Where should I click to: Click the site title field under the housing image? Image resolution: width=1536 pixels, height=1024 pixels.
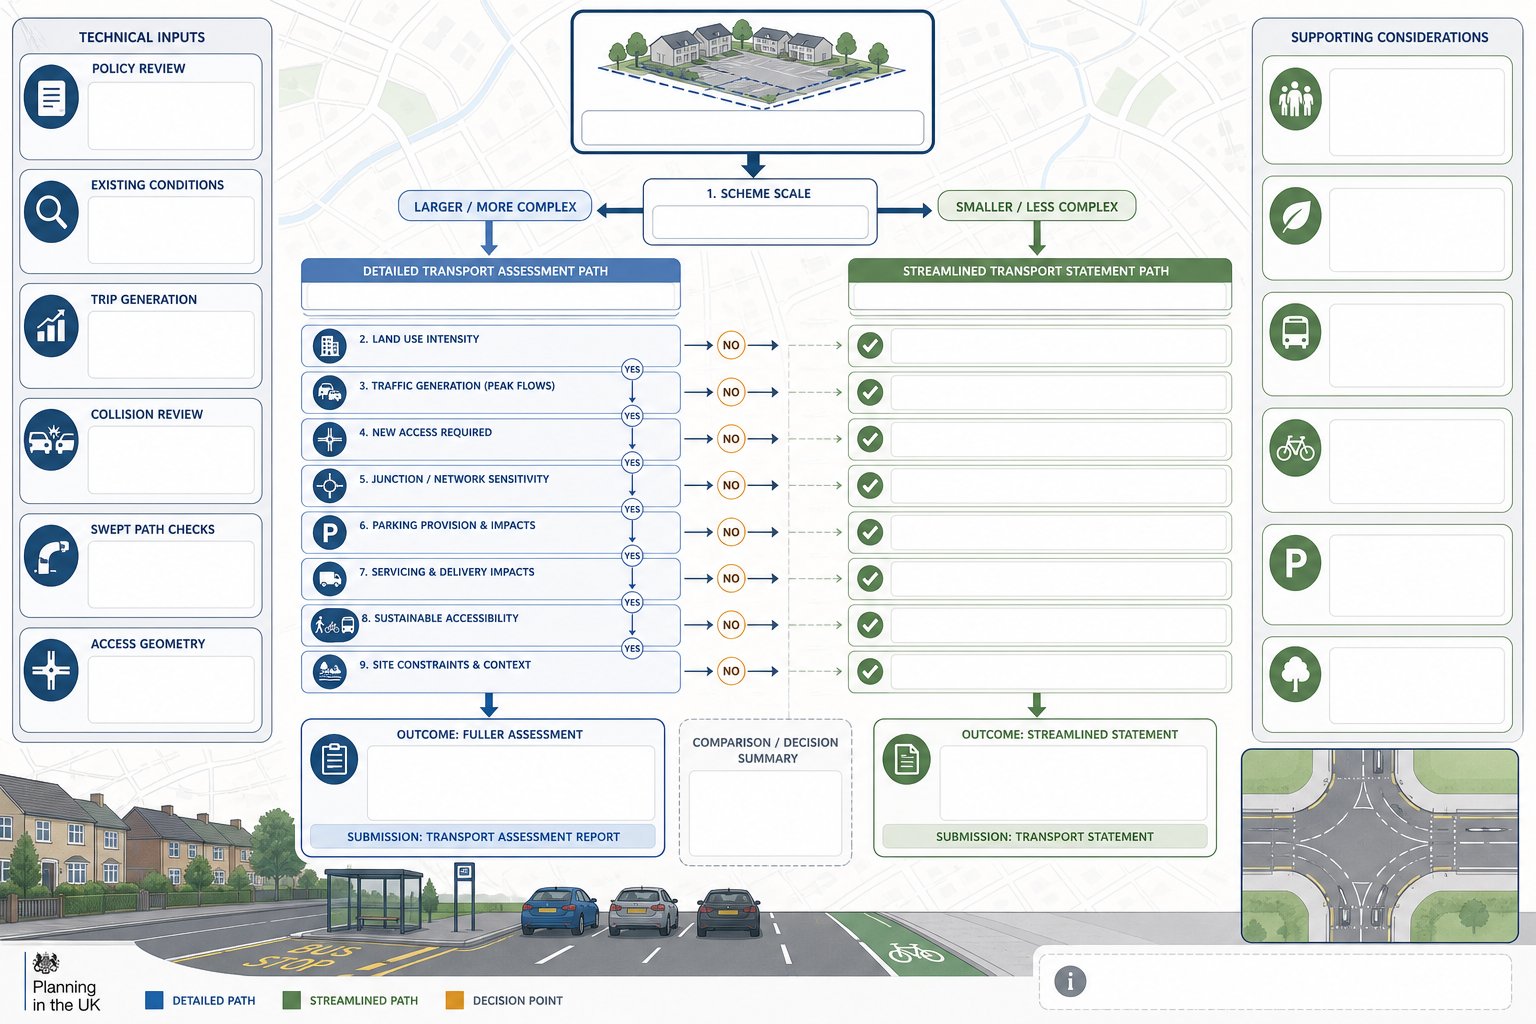pyautogui.click(x=752, y=128)
